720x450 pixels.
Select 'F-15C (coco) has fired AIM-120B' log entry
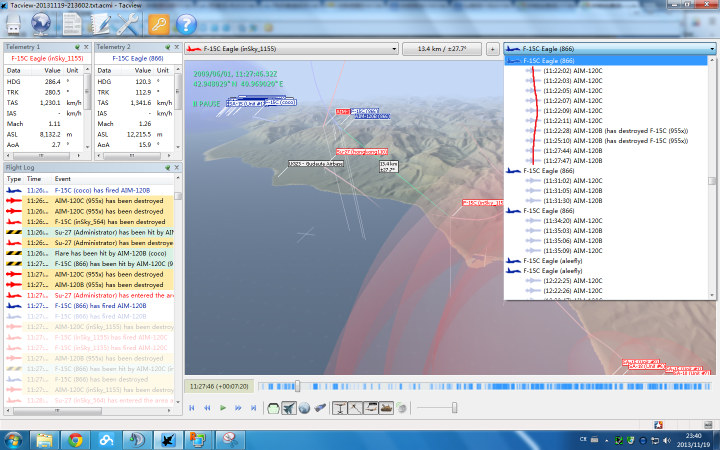click(100, 189)
